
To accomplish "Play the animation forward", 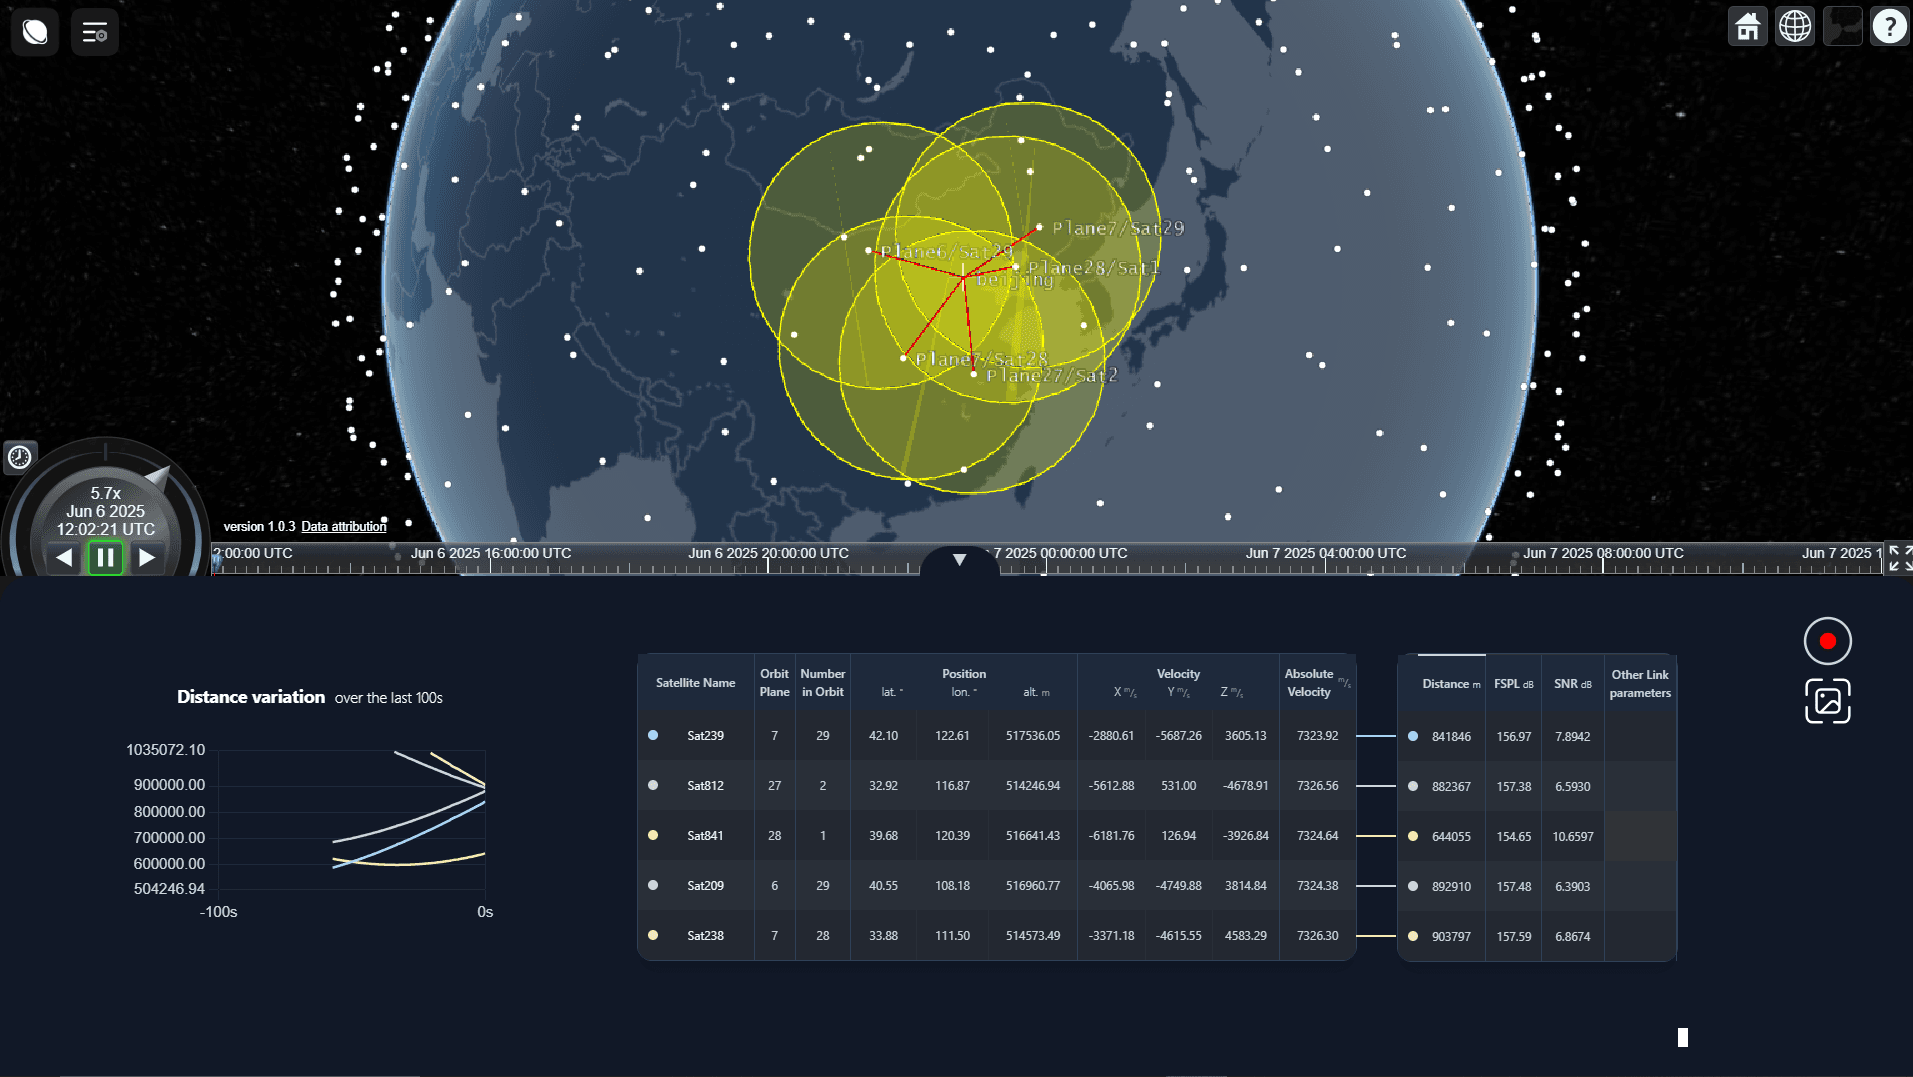I will (x=147, y=557).
